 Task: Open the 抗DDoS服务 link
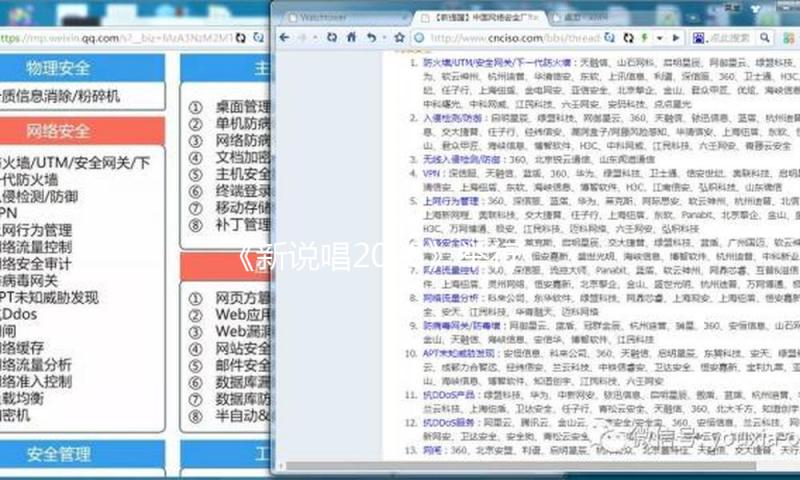click(448, 422)
